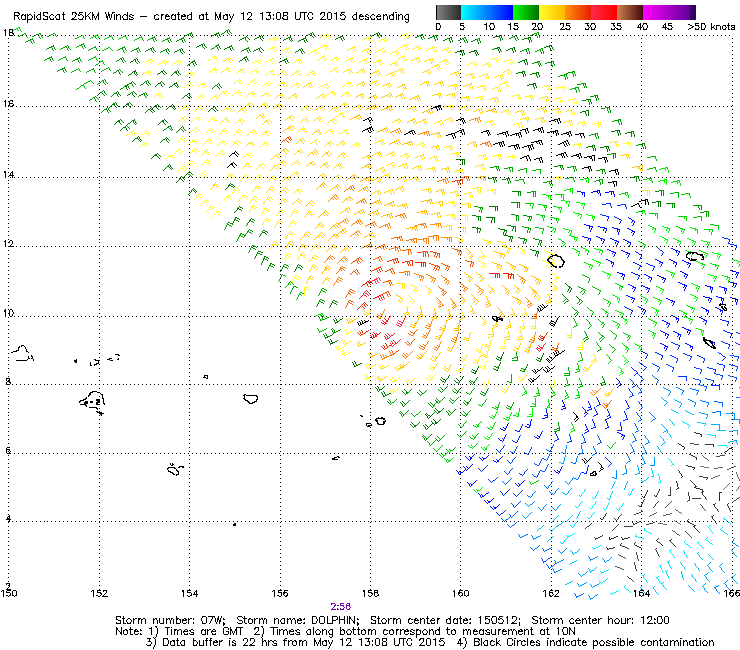
Task: Click the red 30–35 knots legend segment
Action: (604, 12)
